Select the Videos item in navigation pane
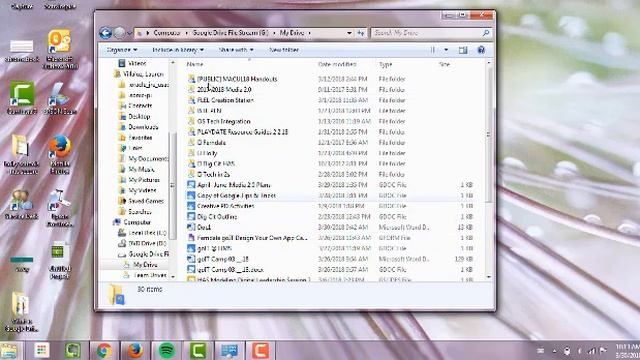Screen dimensions: 640x360 click(x=137, y=63)
